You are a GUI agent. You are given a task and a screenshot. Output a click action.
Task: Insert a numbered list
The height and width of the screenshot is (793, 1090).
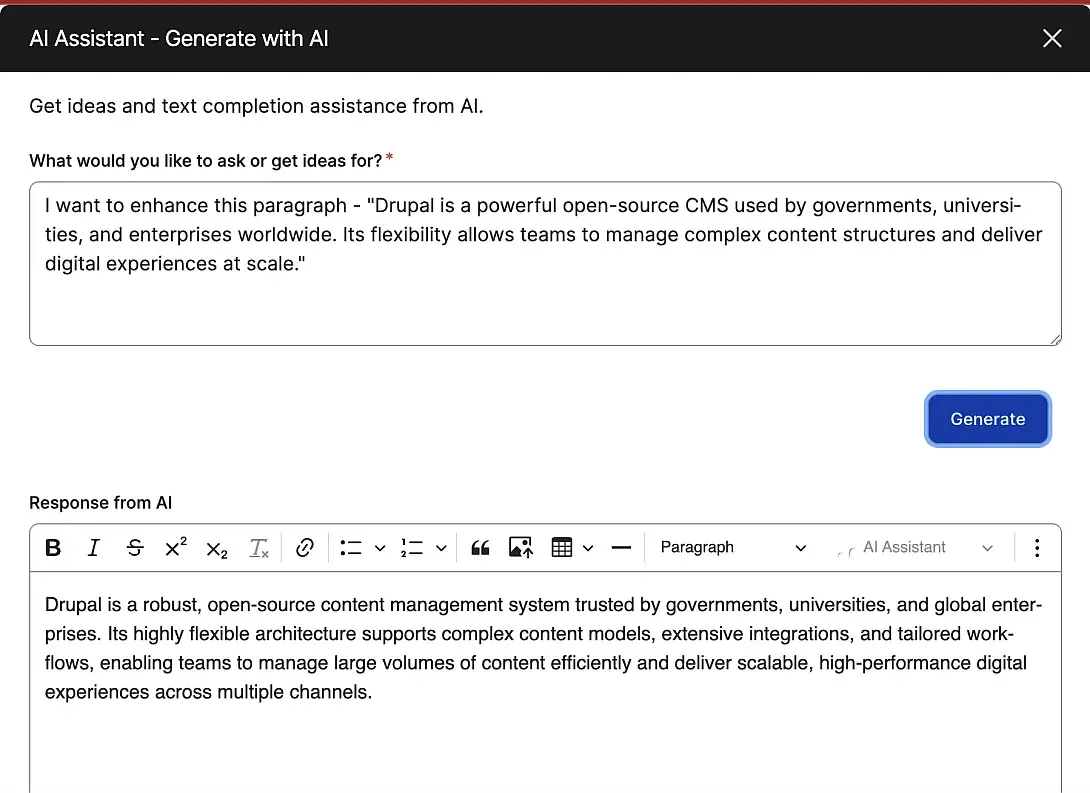click(412, 548)
